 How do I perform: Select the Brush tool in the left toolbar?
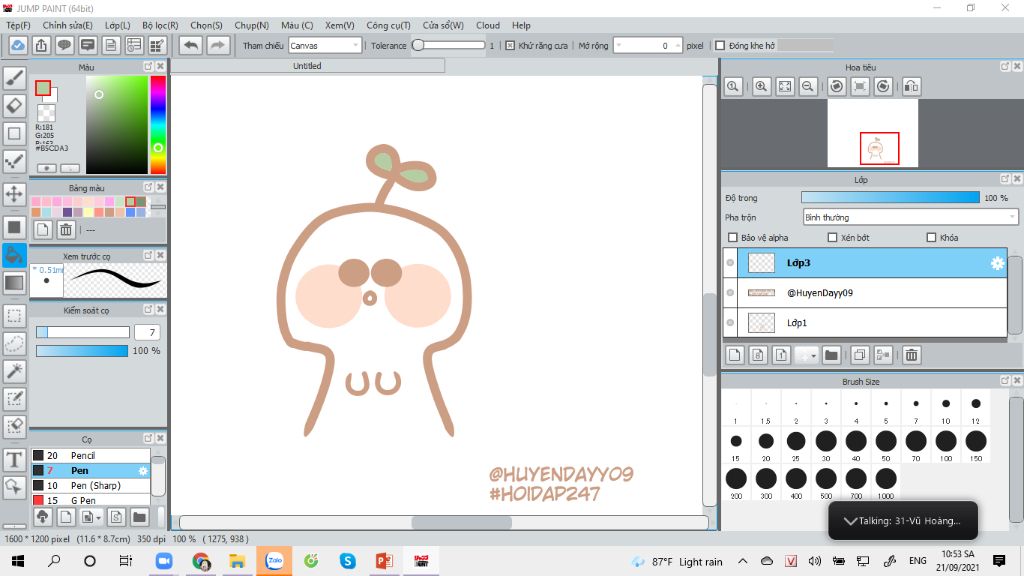click(x=14, y=78)
